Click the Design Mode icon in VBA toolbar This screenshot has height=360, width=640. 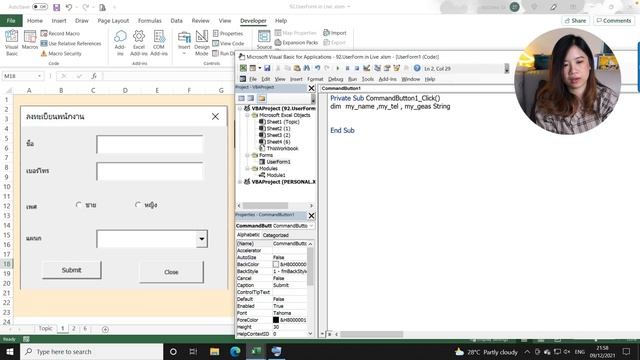pyautogui.click(x=367, y=68)
